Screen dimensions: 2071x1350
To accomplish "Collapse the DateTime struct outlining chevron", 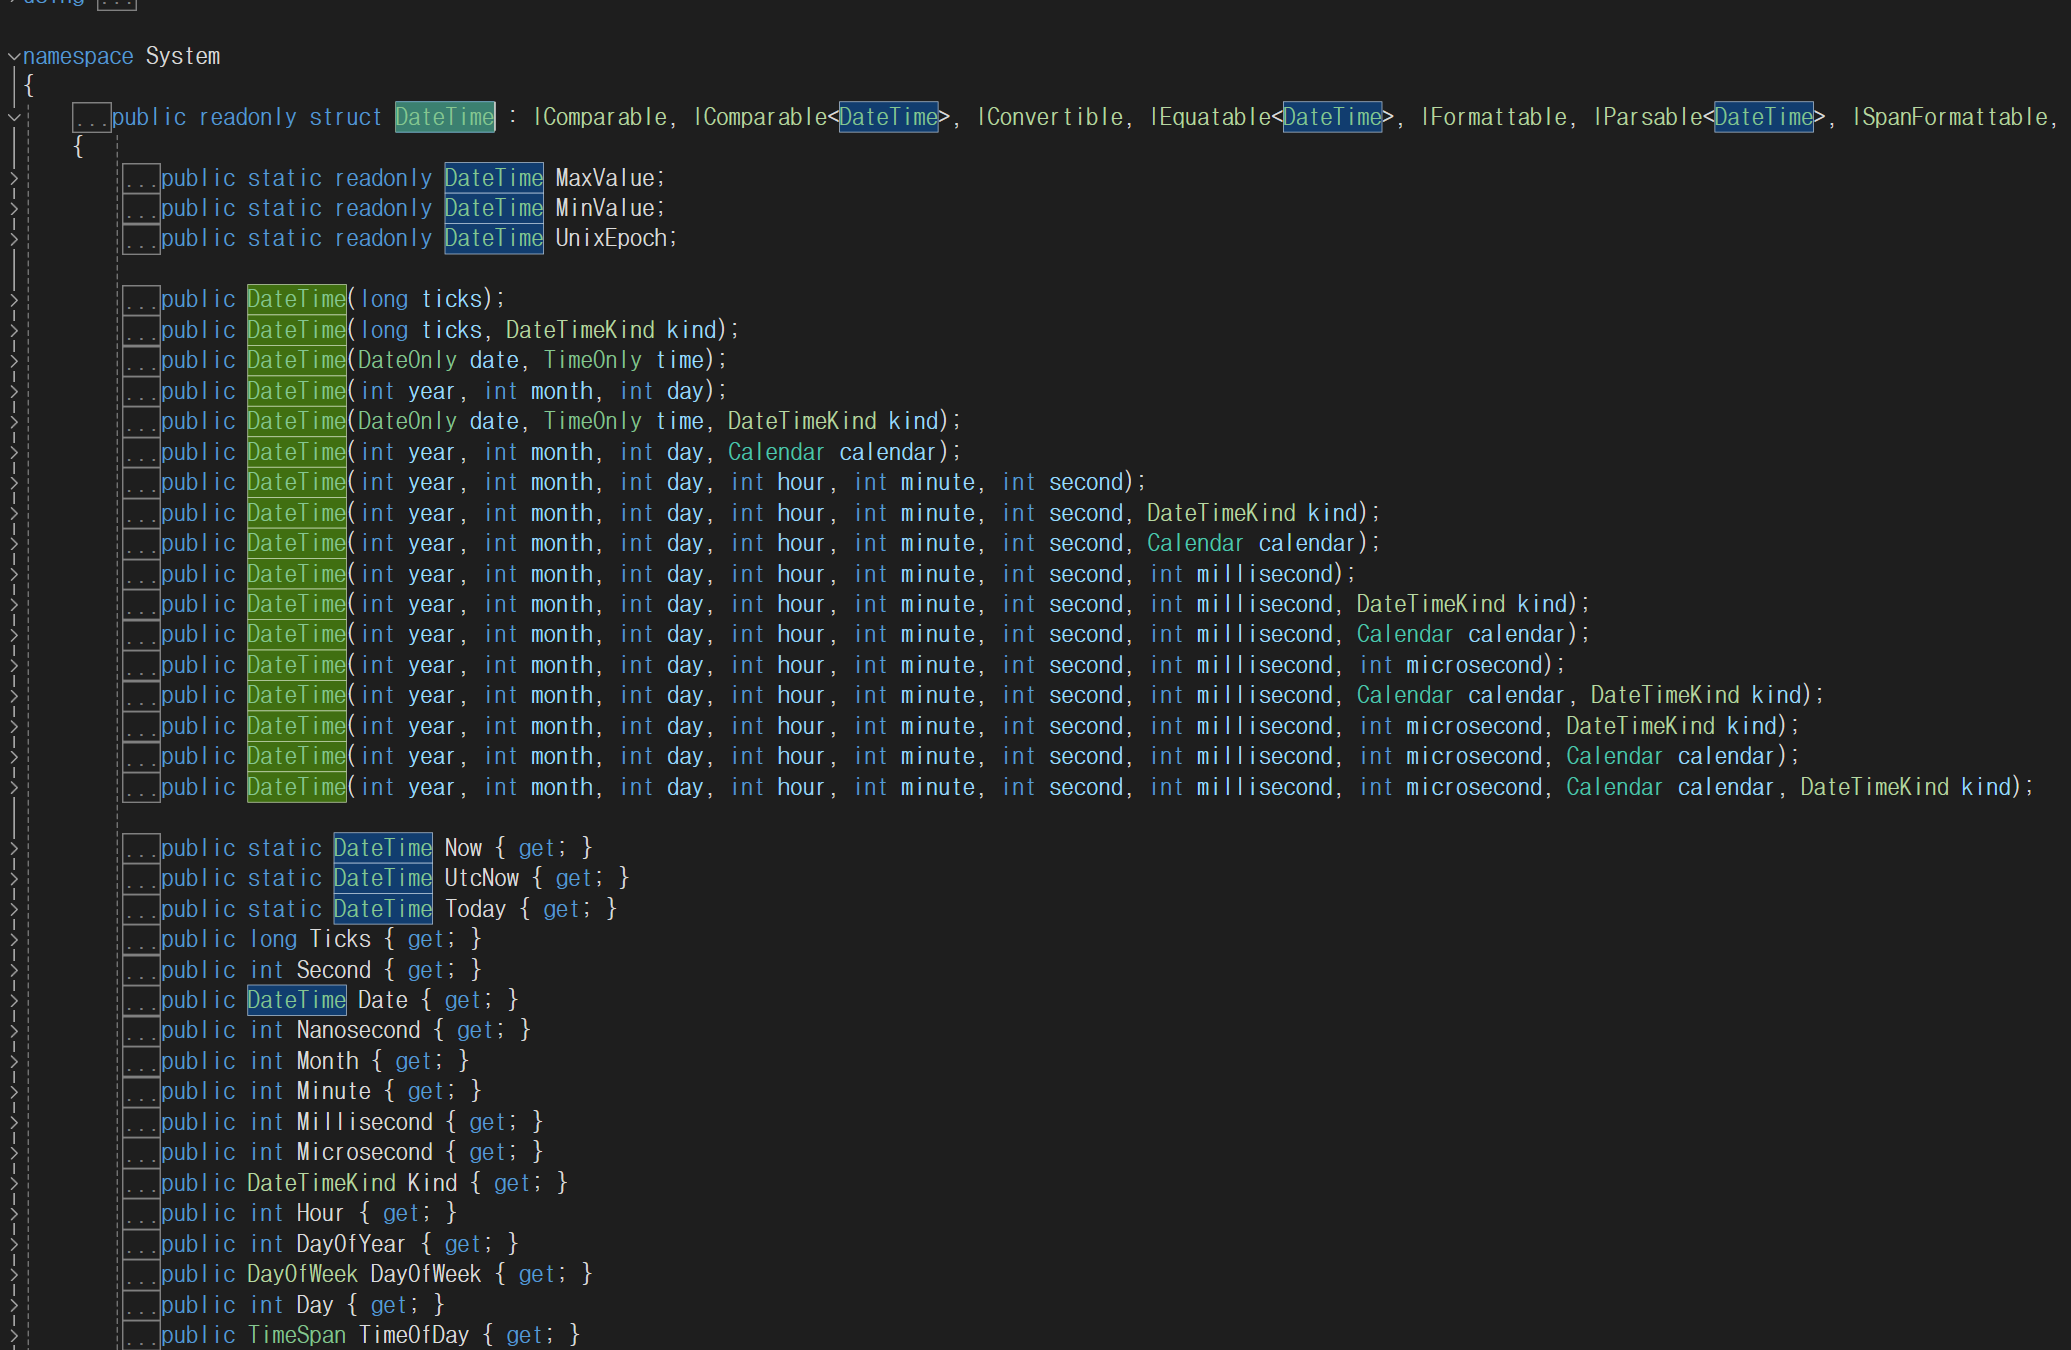I will pos(13,118).
